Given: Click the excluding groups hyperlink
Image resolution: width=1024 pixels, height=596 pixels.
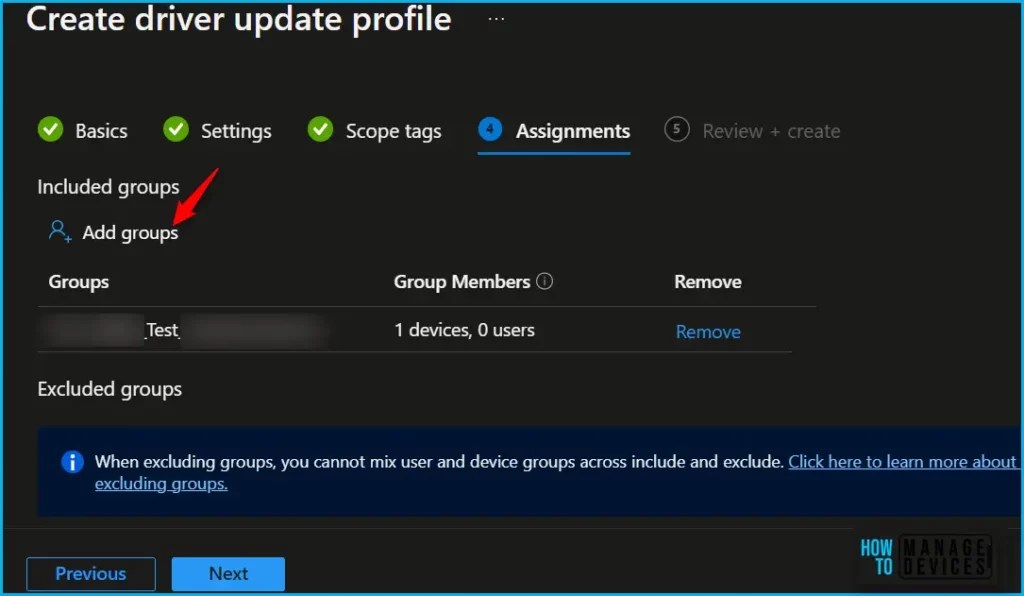Looking at the screenshot, I should click(x=161, y=484).
